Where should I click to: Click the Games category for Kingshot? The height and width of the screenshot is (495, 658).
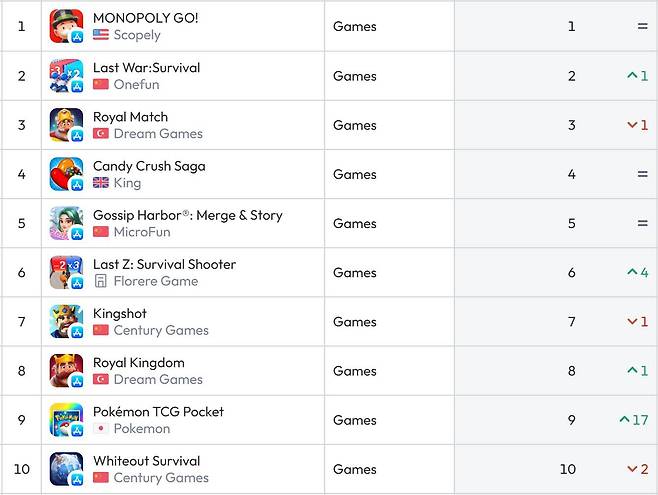355,322
